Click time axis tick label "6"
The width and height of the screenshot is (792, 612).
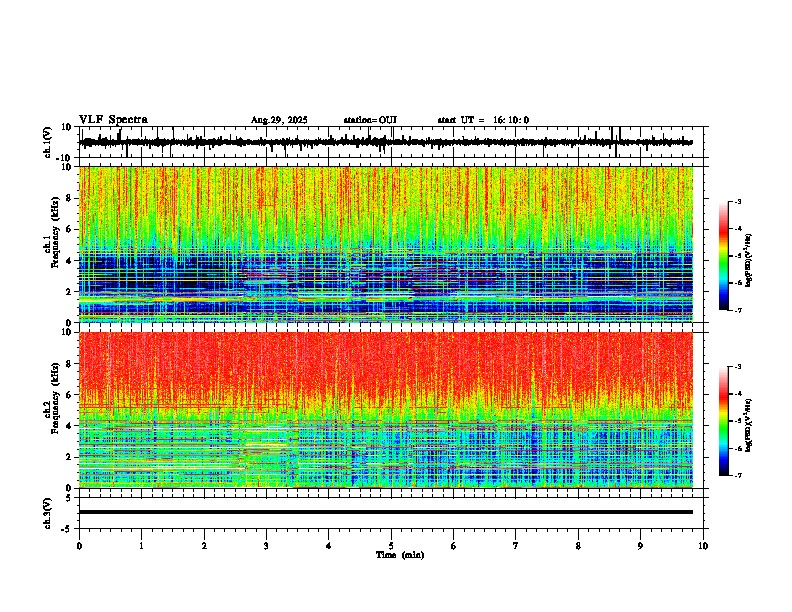[454, 546]
